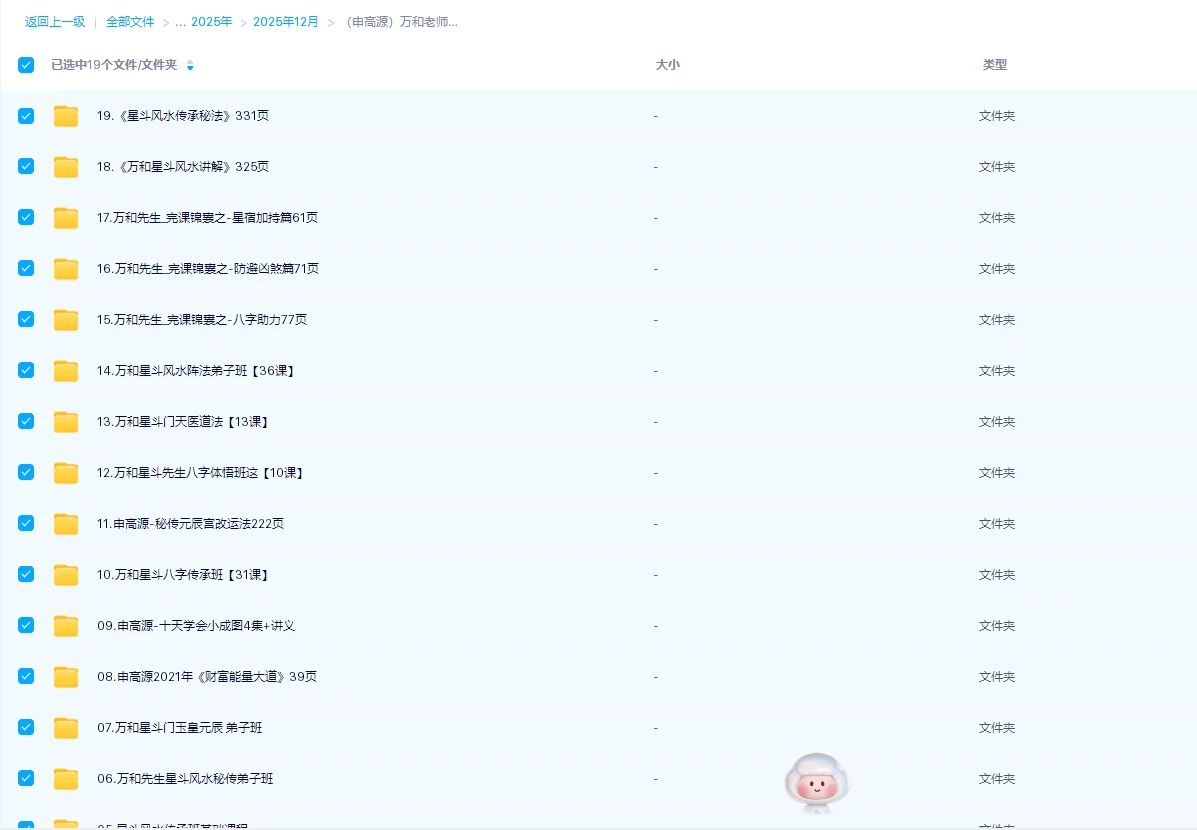Uncheck the select-all checkbox at the top
Screen dimensions: 1197x830
25,64
